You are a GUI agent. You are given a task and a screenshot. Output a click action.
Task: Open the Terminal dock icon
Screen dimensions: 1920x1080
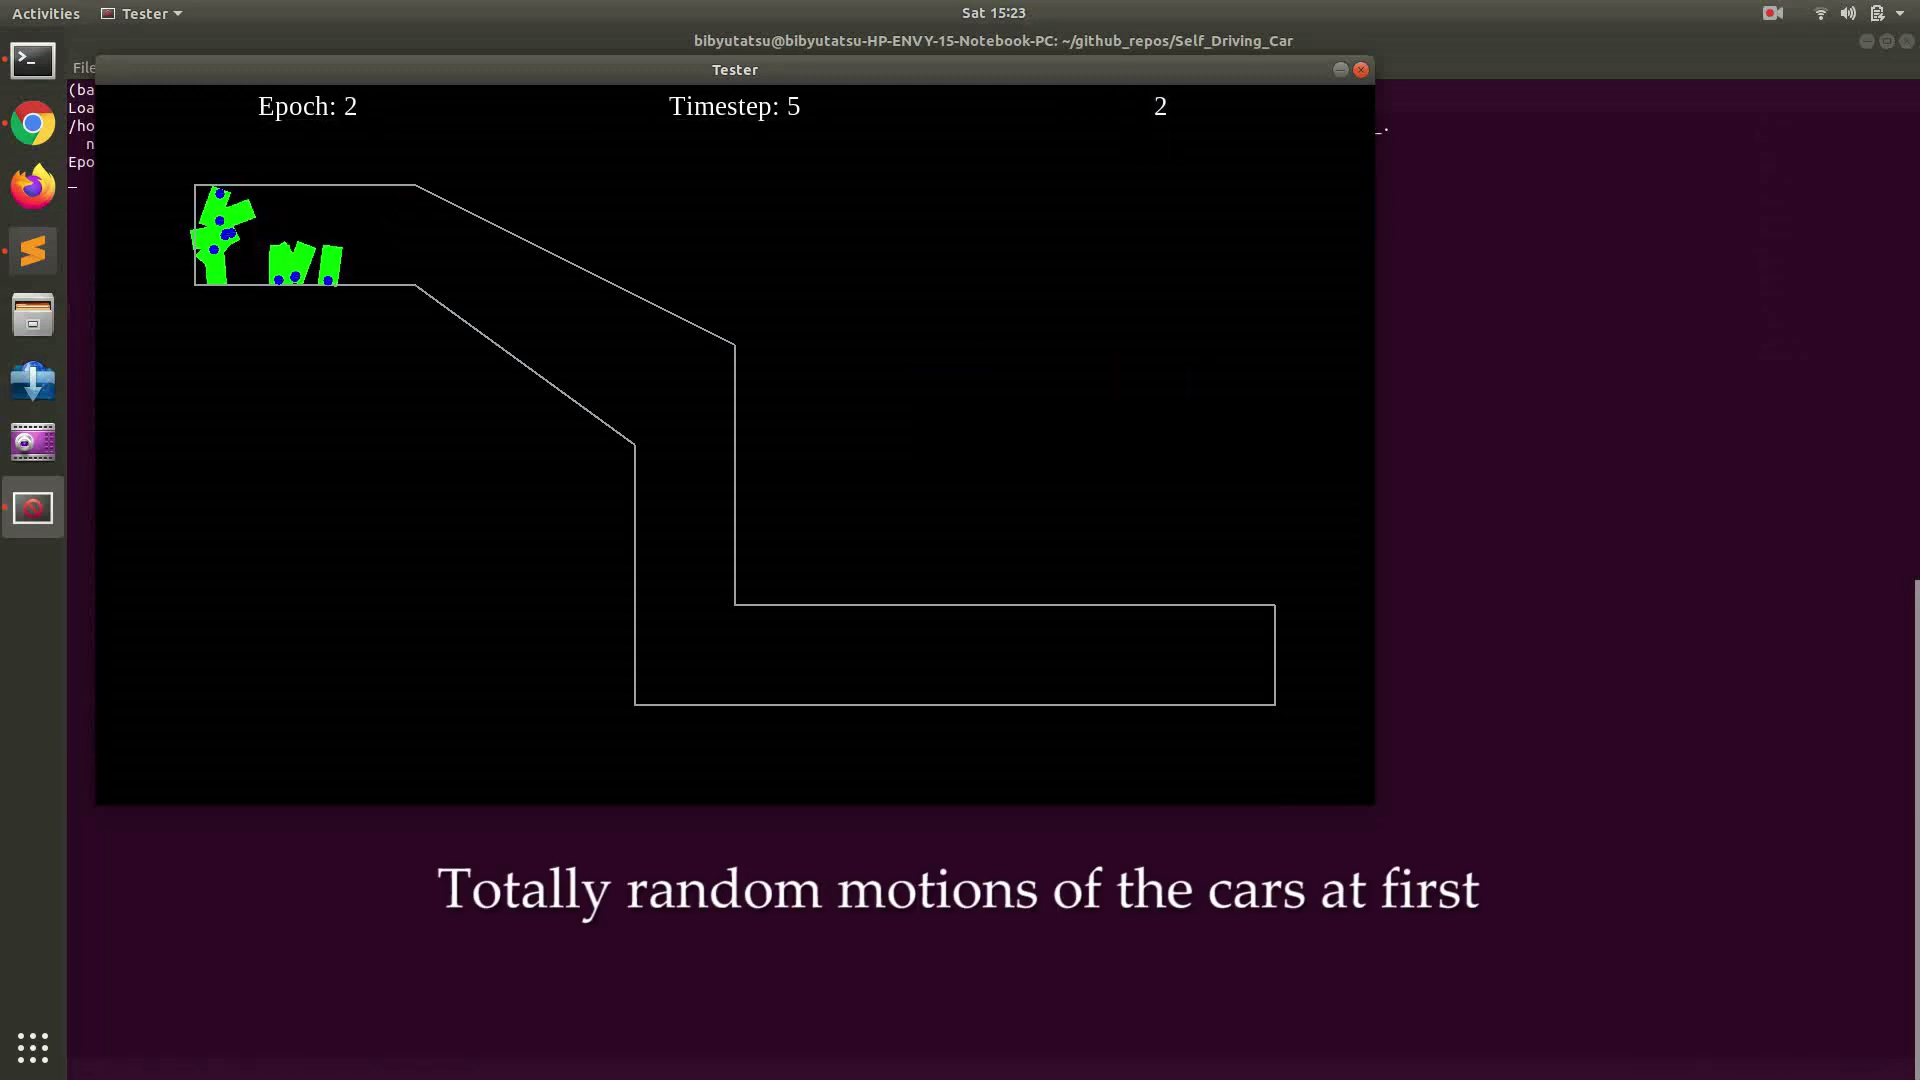tap(33, 61)
